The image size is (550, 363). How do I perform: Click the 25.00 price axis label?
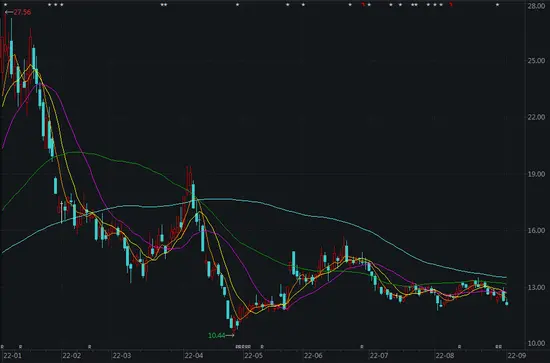(536, 61)
